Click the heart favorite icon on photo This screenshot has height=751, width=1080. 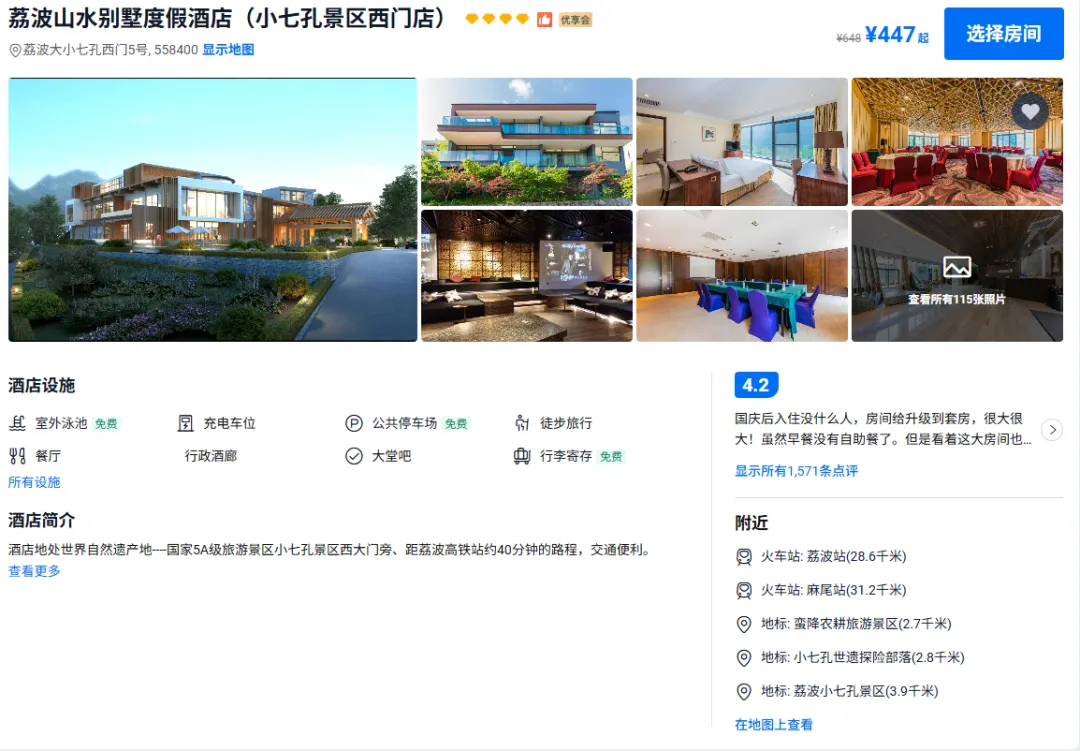(x=1030, y=112)
